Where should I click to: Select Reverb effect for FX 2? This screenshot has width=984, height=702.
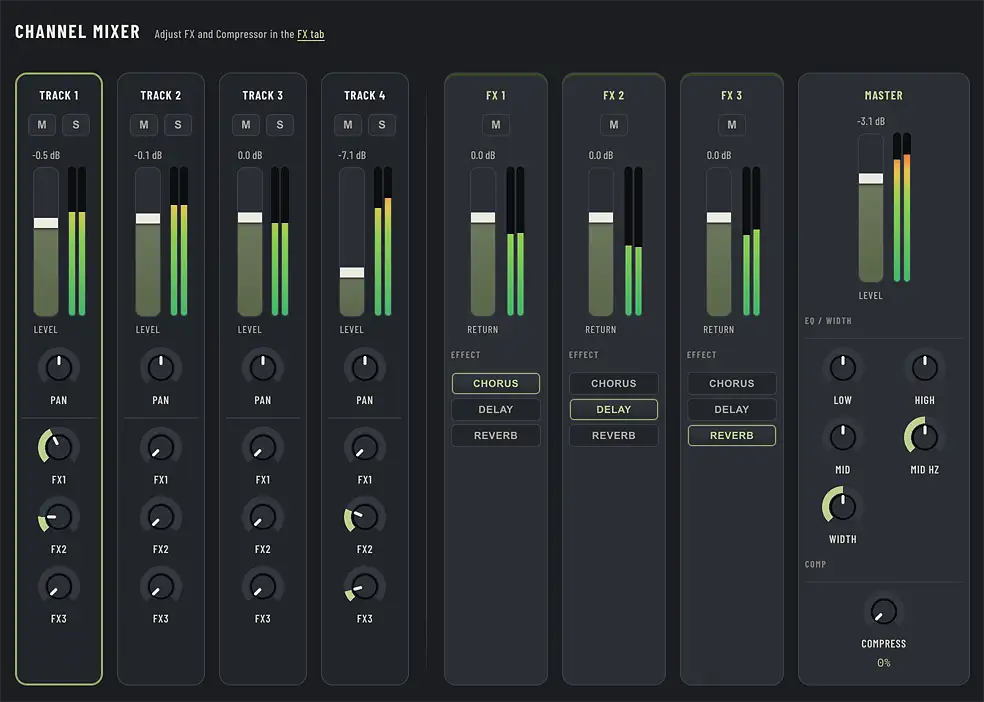pos(614,435)
